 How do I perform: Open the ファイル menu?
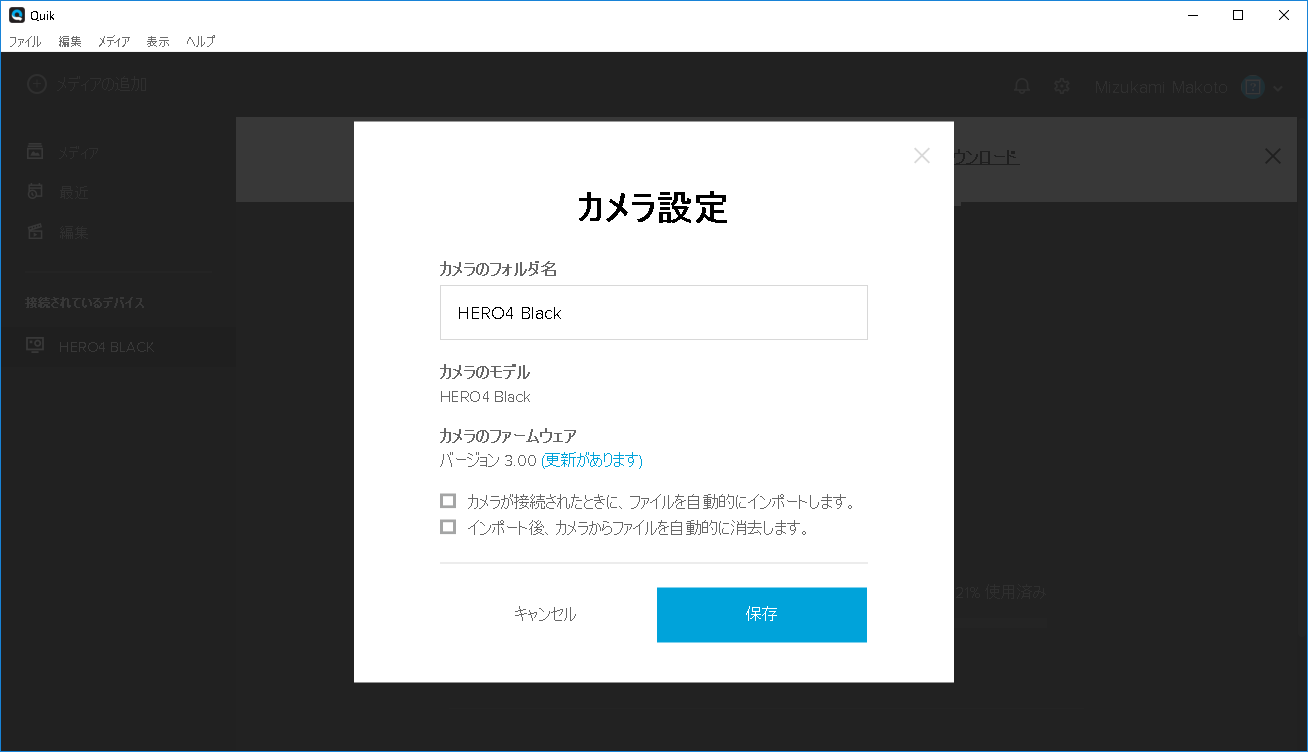25,41
